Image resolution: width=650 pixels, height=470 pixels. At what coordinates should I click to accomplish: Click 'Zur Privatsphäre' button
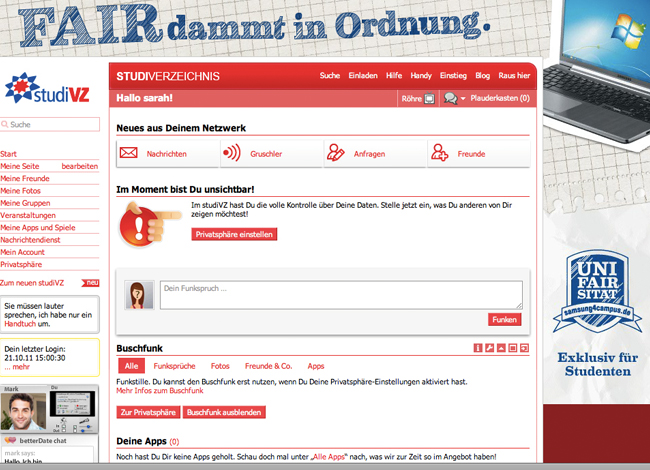point(148,412)
